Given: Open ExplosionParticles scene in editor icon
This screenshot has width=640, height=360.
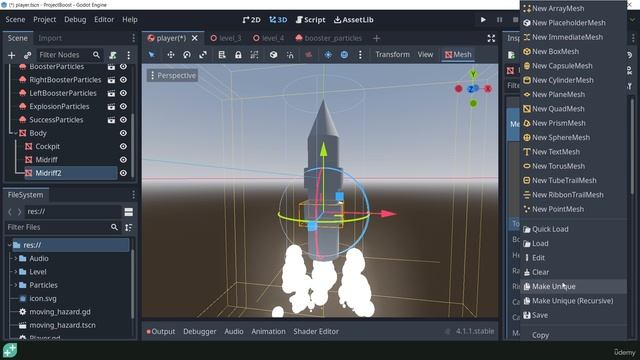Looking at the screenshot, I should tap(111, 107).
